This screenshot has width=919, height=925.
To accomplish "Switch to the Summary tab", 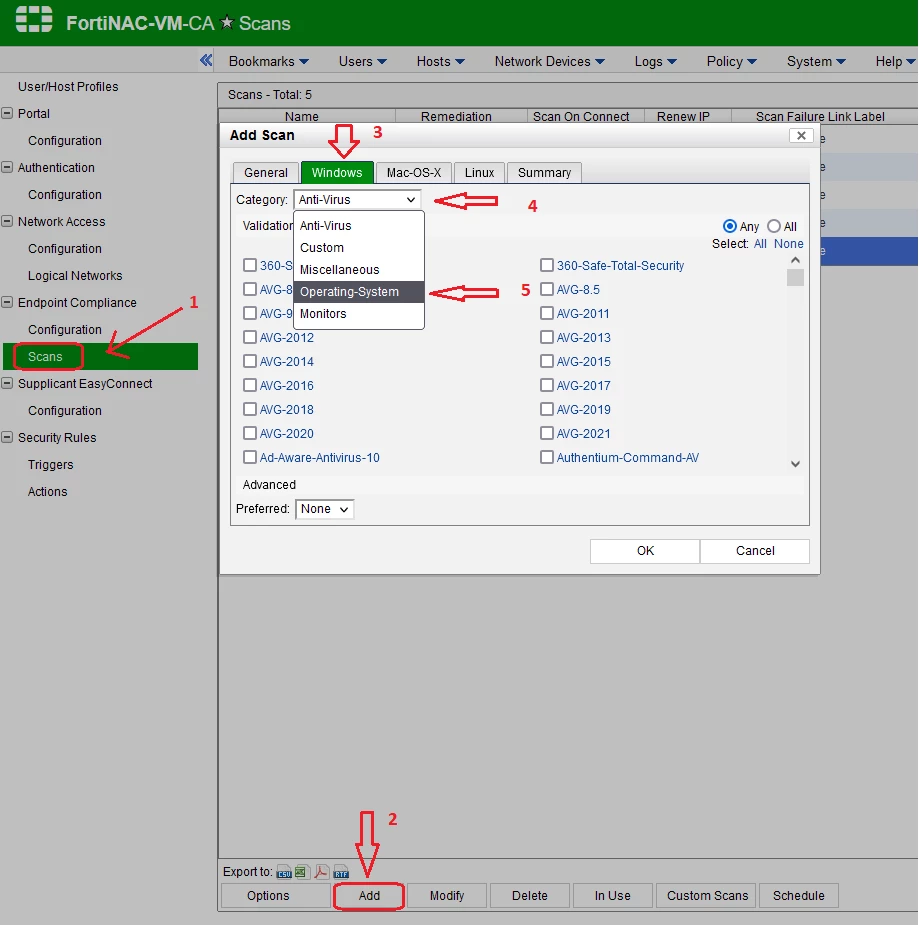I will (544, 173).
